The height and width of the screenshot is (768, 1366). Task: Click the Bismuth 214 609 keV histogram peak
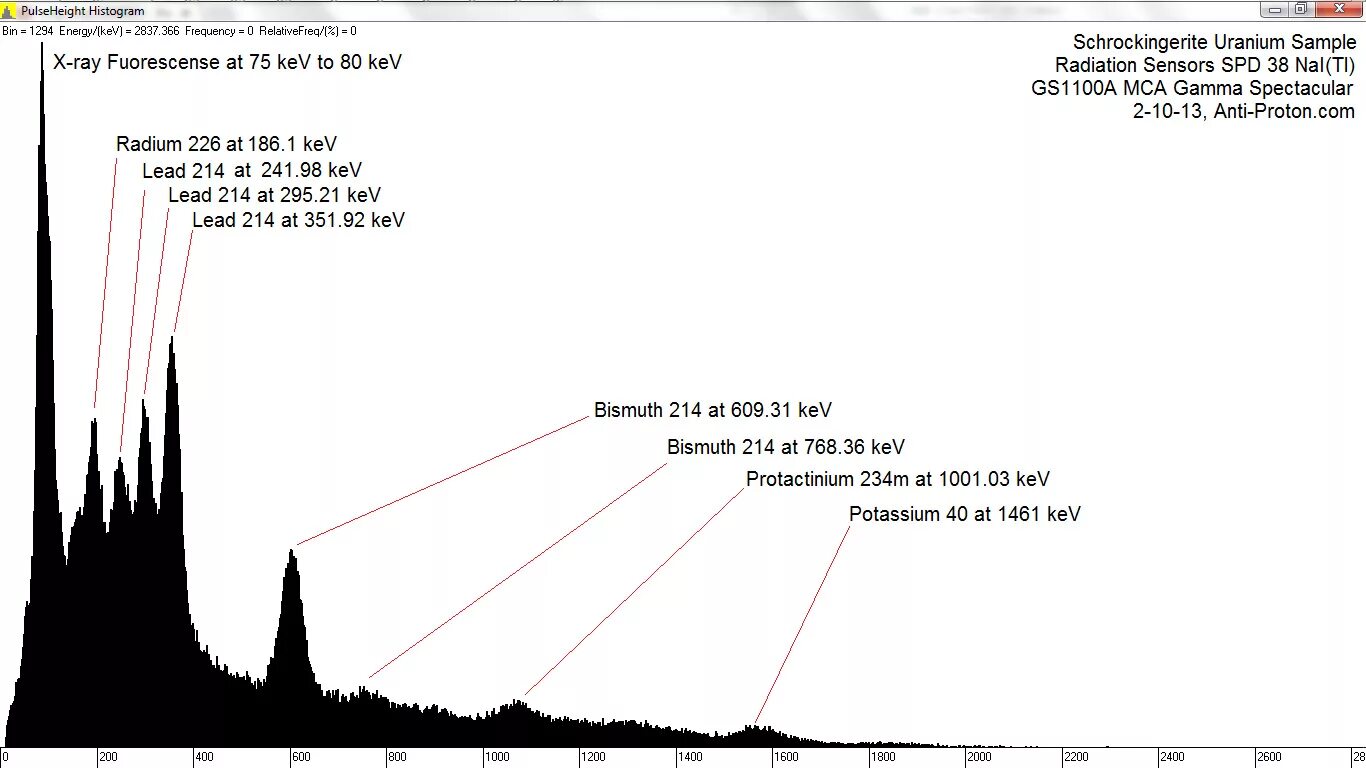(x=292, y=650)
